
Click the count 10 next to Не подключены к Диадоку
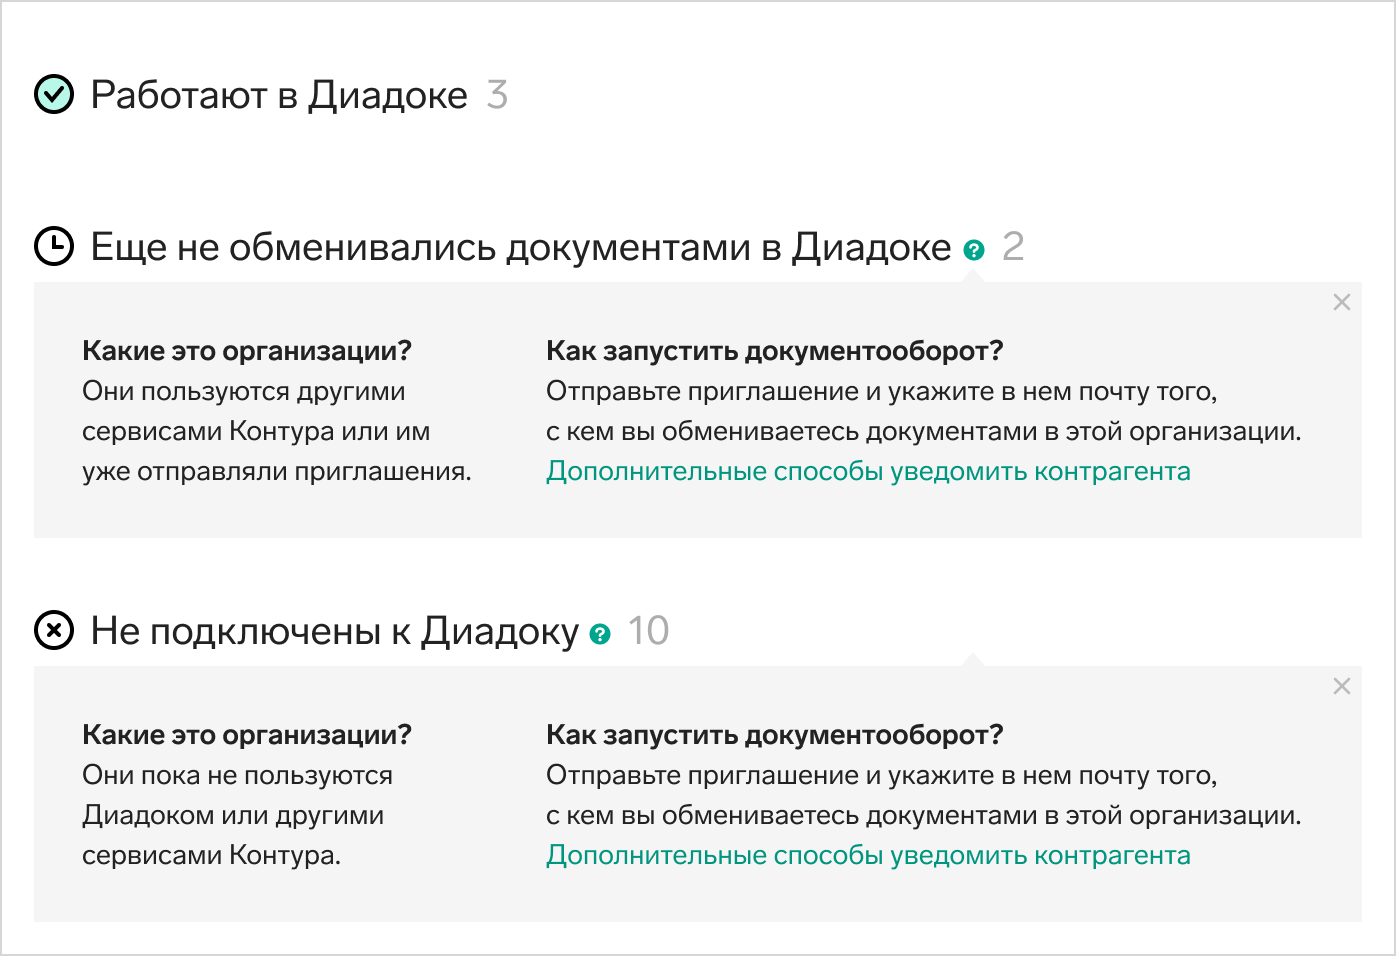[648, 631]
